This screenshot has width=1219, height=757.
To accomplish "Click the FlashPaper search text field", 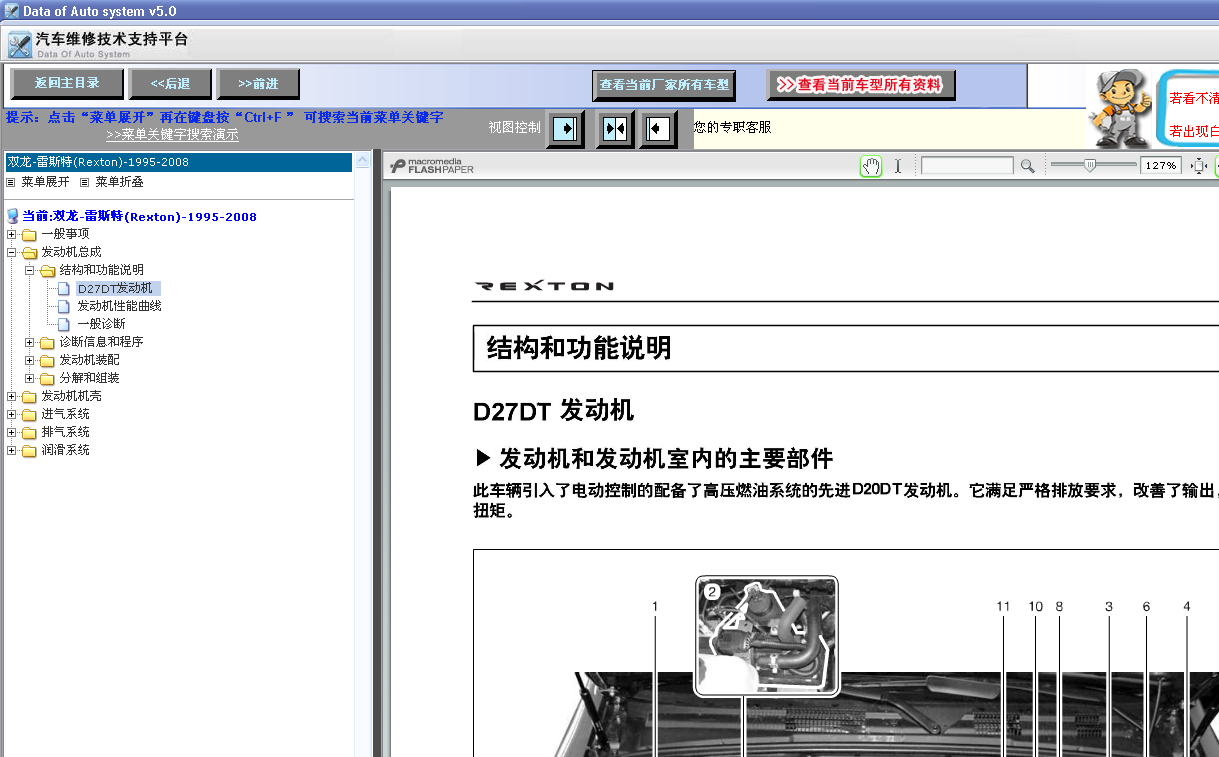I will click(967, 166).
